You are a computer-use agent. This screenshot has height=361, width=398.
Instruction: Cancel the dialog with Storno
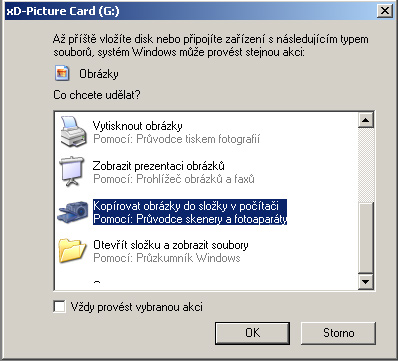pyautogui.click(x=338, y=333)
